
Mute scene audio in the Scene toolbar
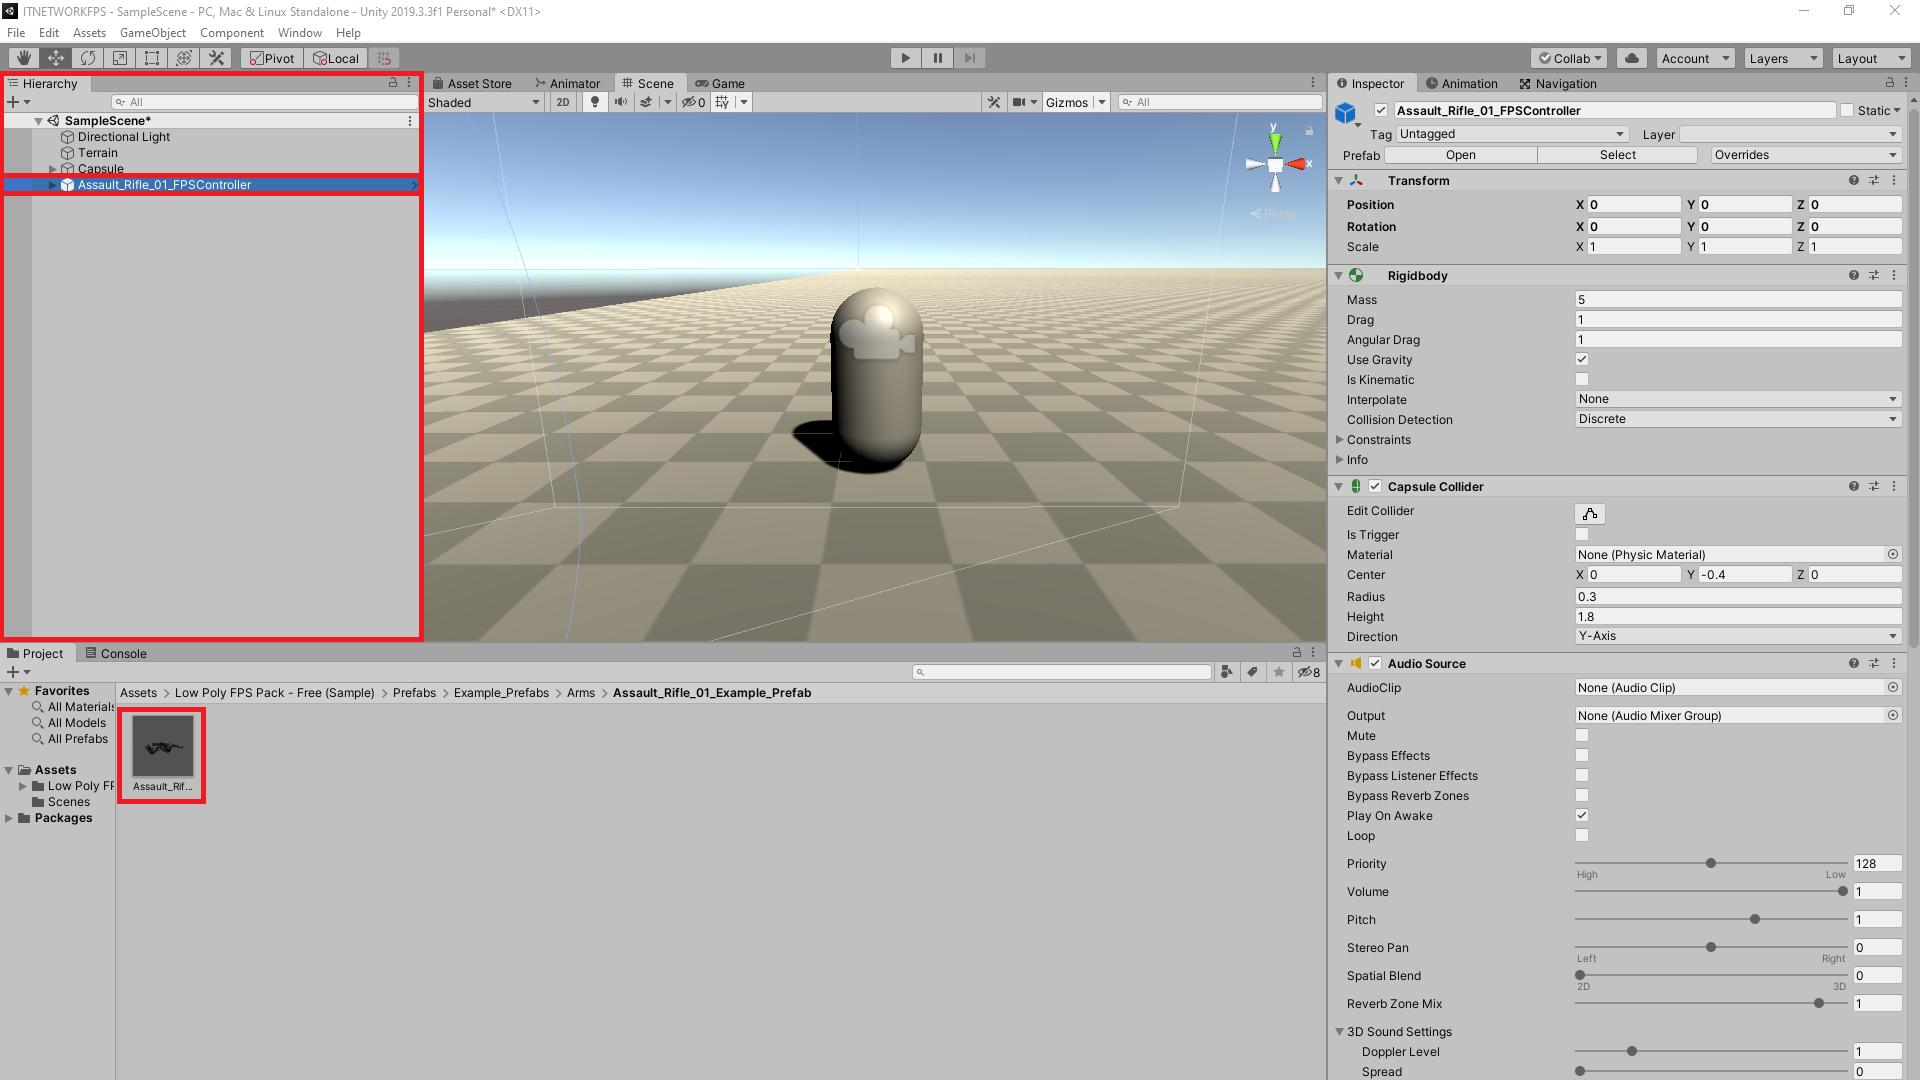tap(621, 102)
